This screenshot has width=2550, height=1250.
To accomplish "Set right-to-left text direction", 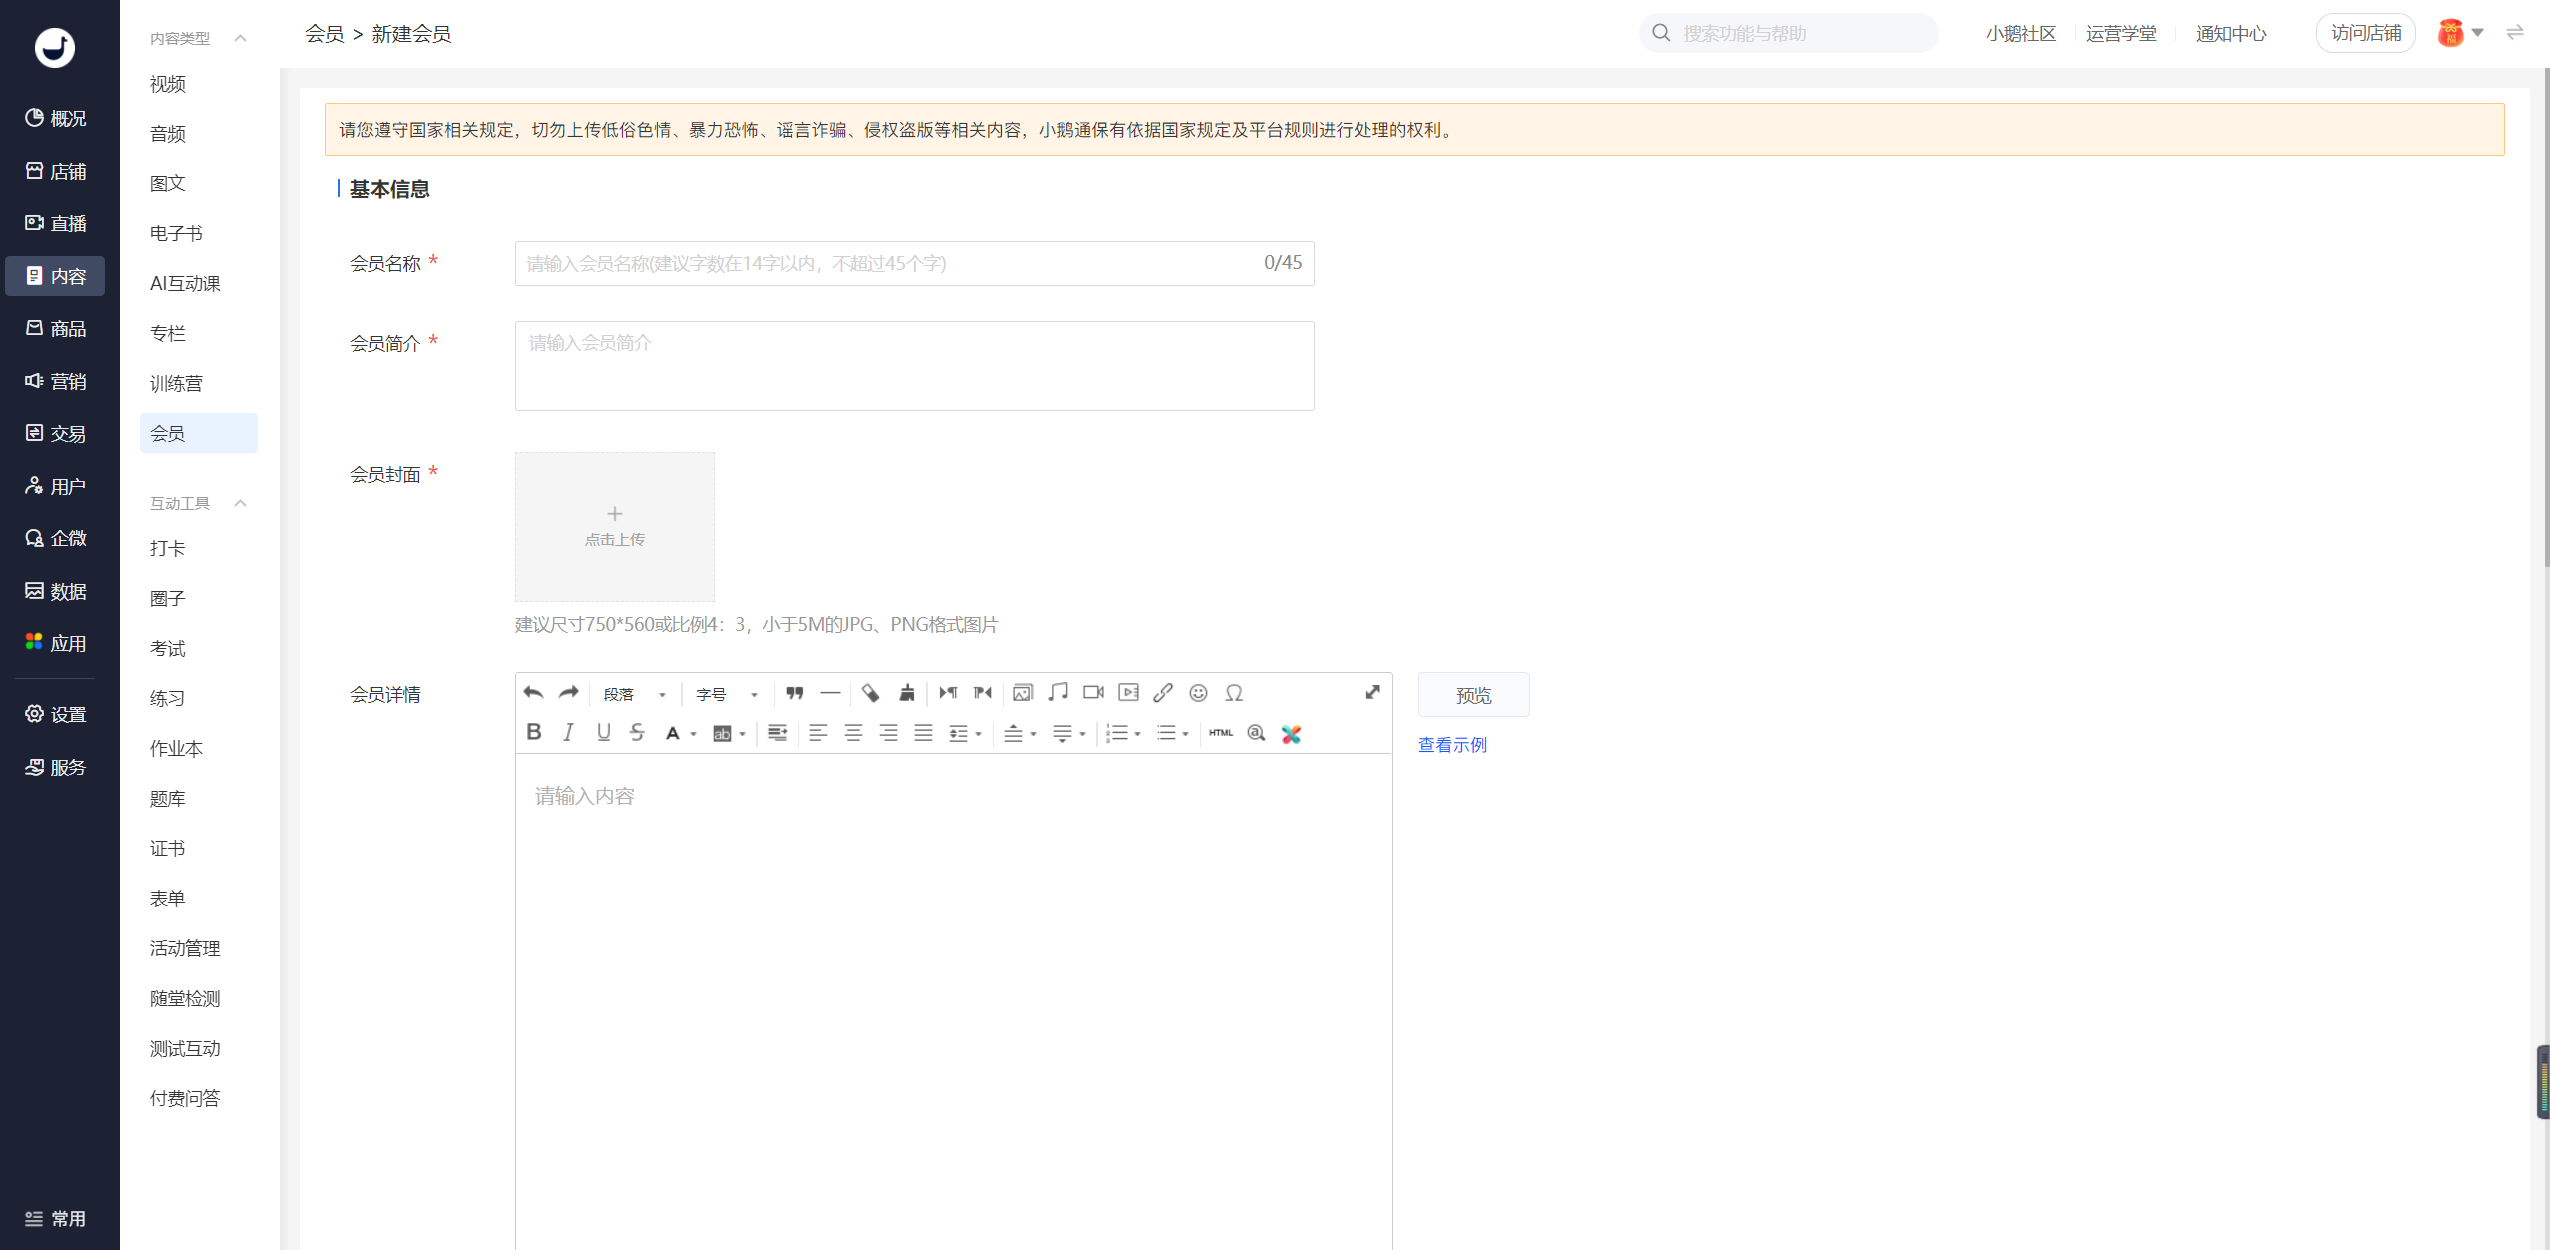I will (x=983, y=693).
